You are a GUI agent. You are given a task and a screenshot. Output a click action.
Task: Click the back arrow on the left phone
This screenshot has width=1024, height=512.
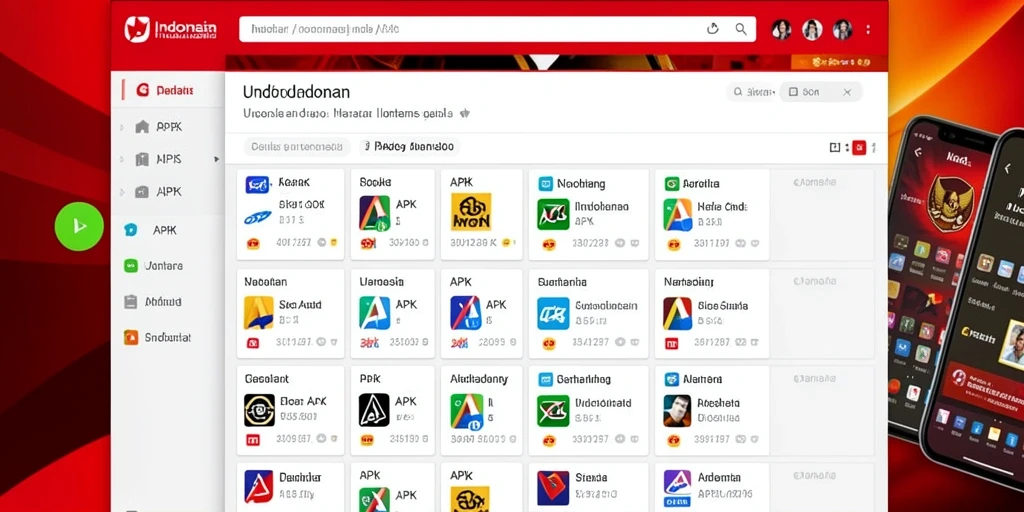click(x=918, y=152)
